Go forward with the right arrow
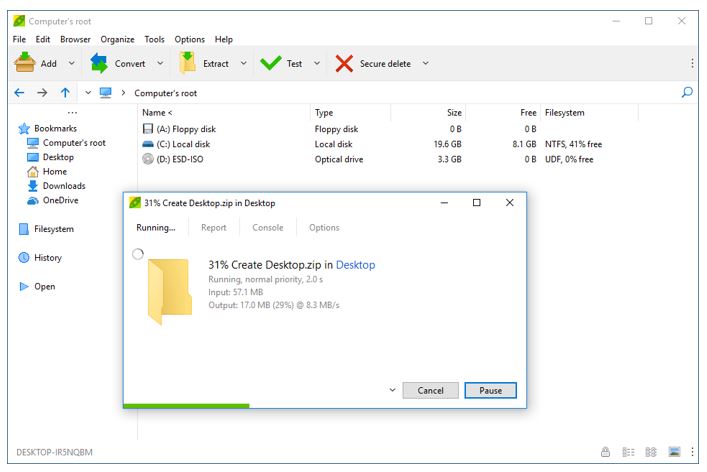The width and height of the screenshot is (707, 472). click(42, 93)
